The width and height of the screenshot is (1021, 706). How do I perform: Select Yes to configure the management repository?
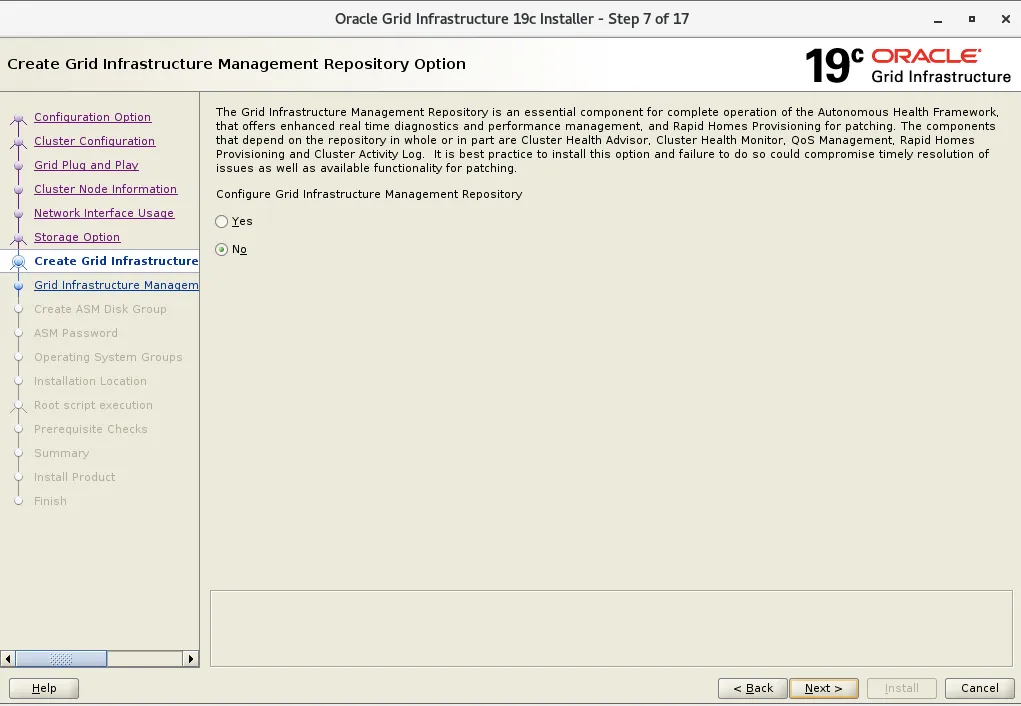[x=221, y=222]
